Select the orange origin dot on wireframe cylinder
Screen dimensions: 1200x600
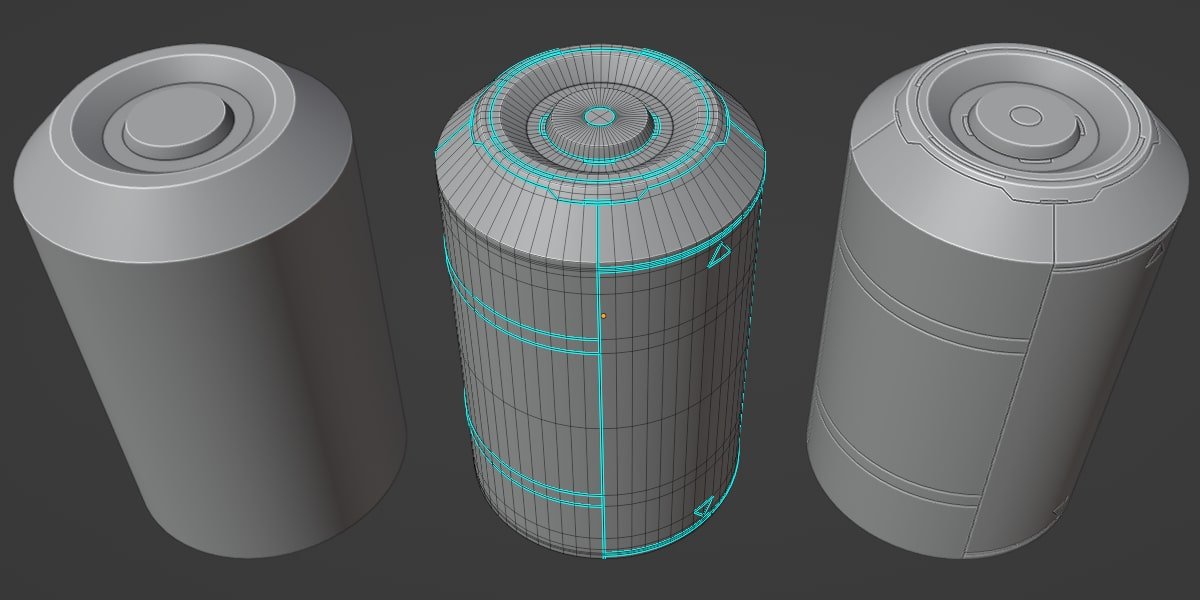click(x=603, y=316)
